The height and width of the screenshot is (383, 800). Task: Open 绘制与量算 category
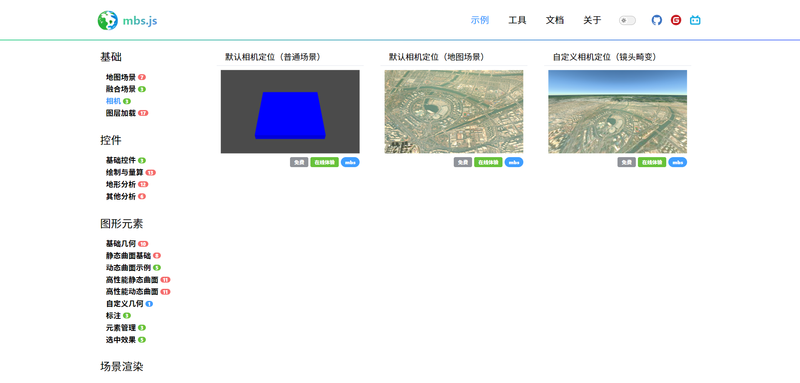point(124,172)
